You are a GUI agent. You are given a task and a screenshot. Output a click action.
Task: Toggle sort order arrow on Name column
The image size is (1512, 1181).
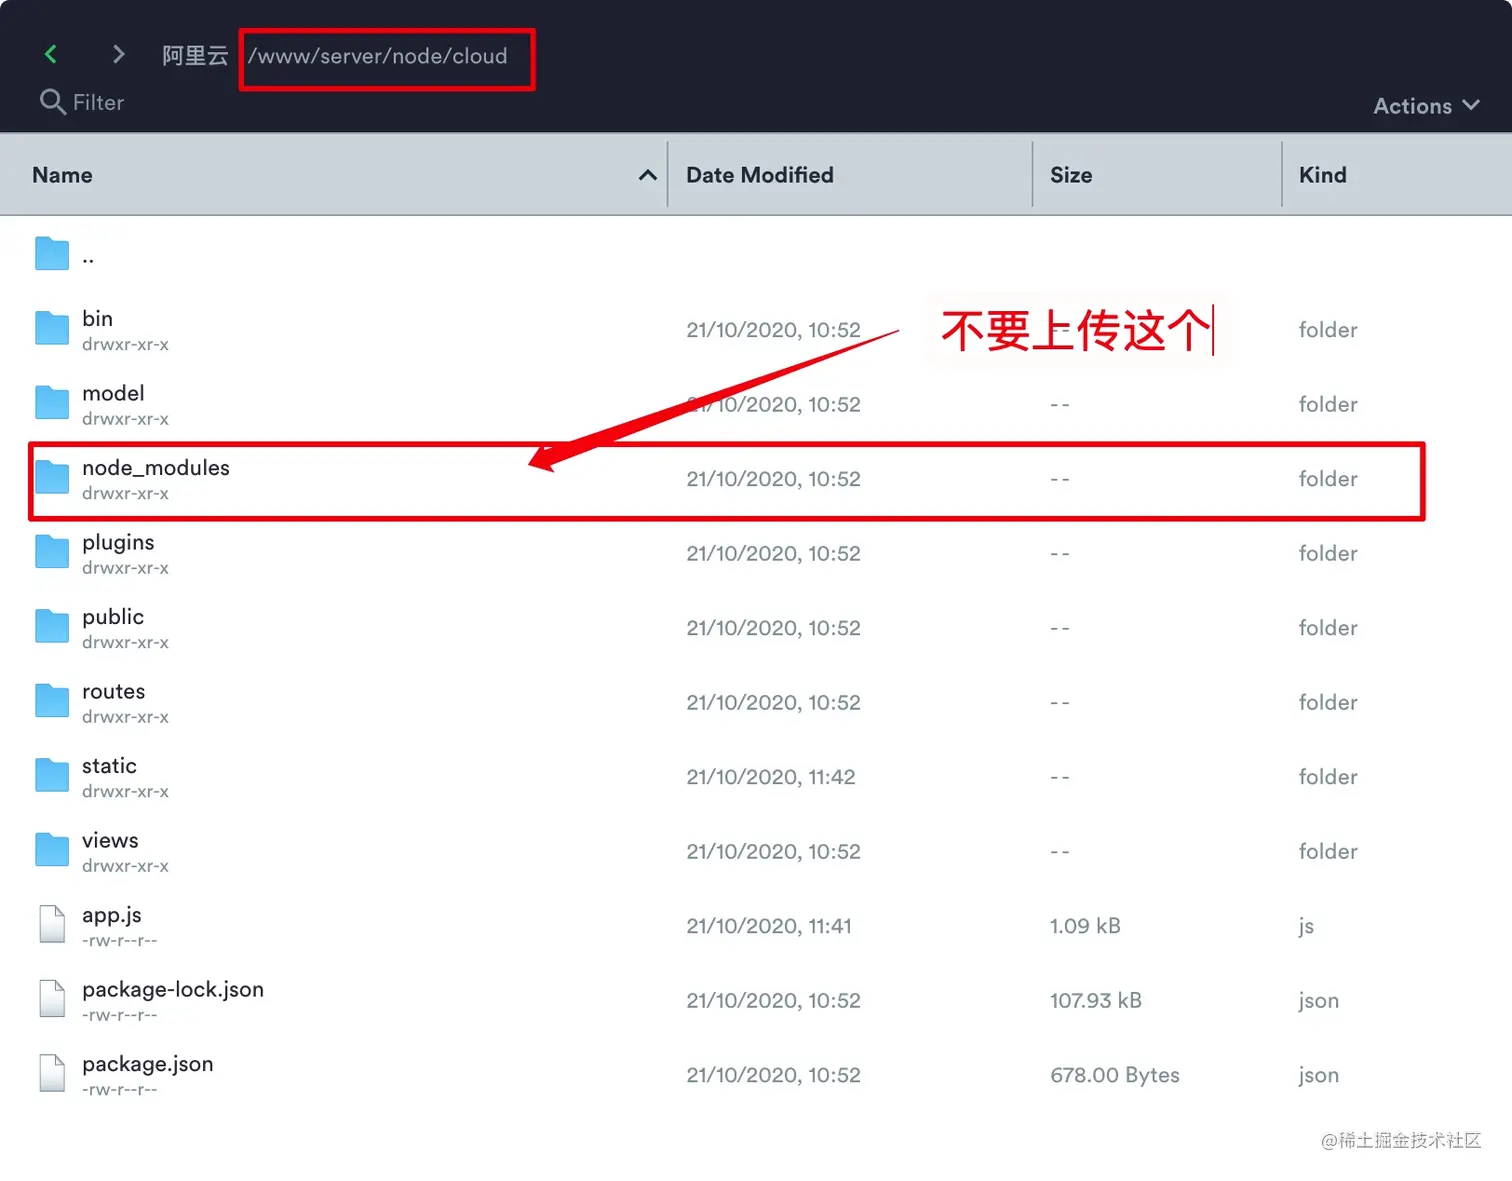pyautogui.click(x=648, y=175)
